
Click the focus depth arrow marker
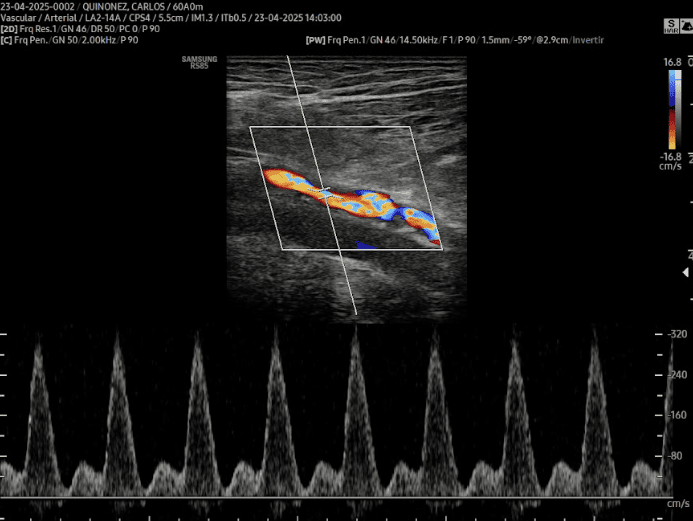pyautogui.click(x=685, y=272)
